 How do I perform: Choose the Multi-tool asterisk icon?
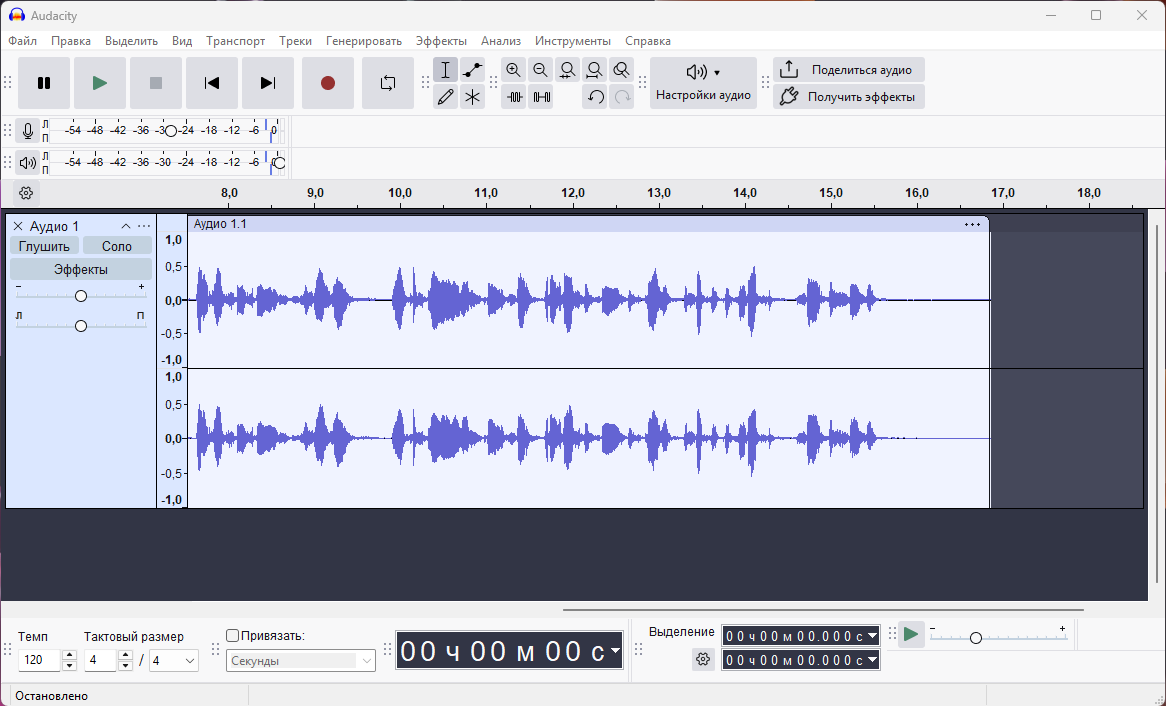(473, 97)
